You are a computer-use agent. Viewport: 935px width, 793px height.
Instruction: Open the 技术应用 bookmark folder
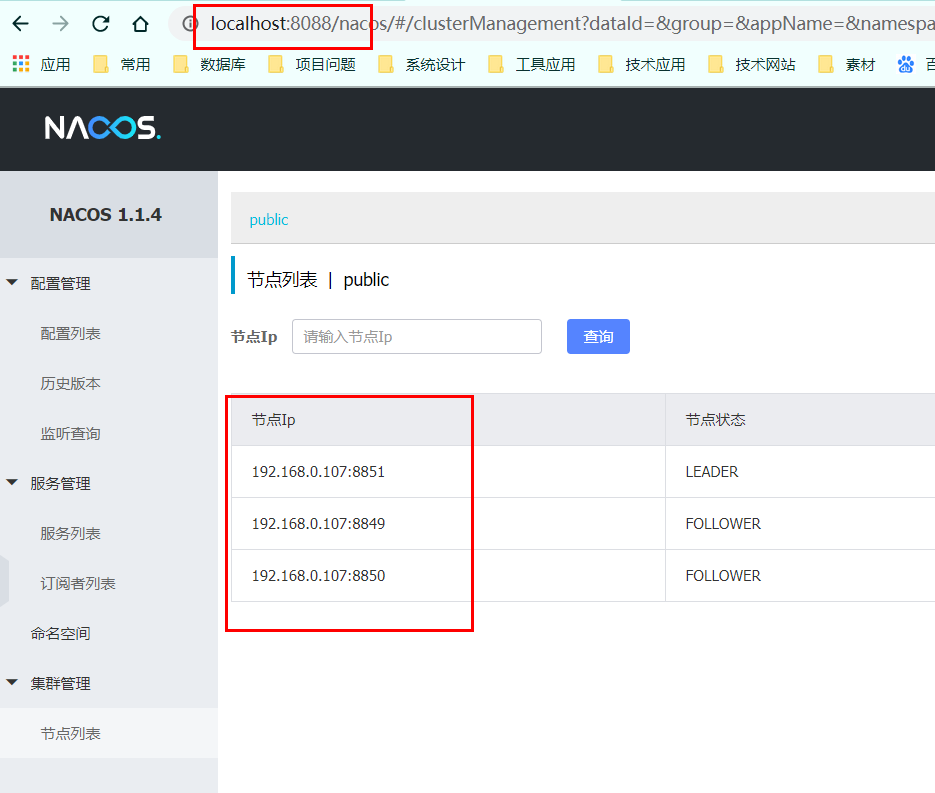641,64
